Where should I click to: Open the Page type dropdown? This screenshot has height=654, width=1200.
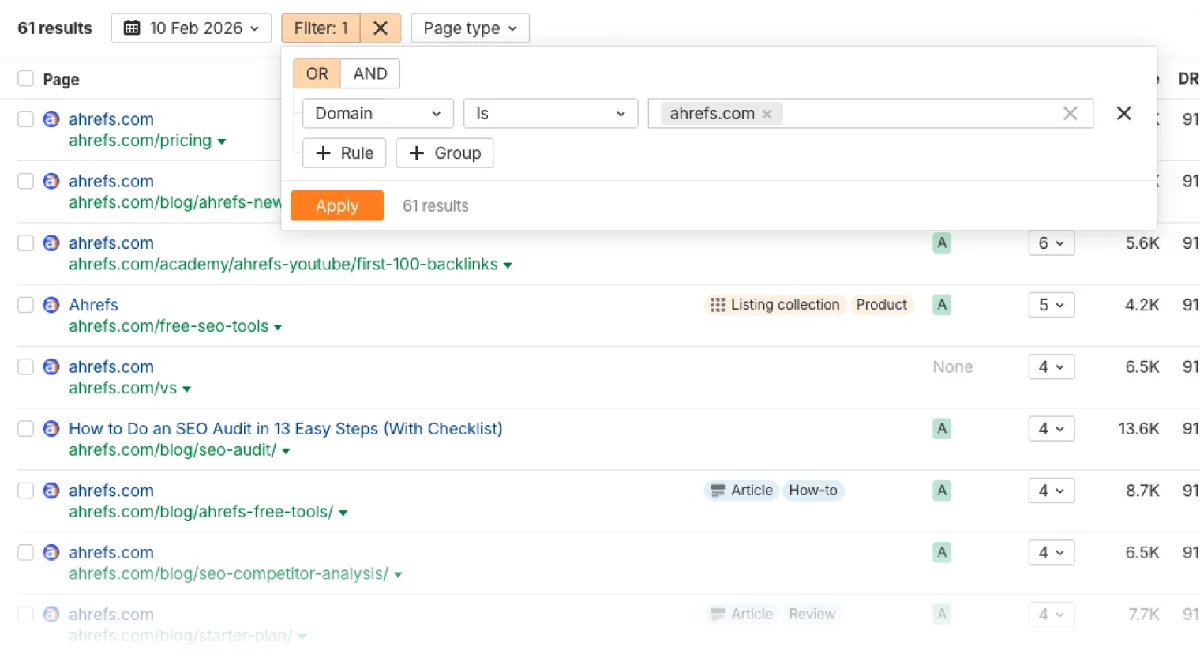(470, 28)
